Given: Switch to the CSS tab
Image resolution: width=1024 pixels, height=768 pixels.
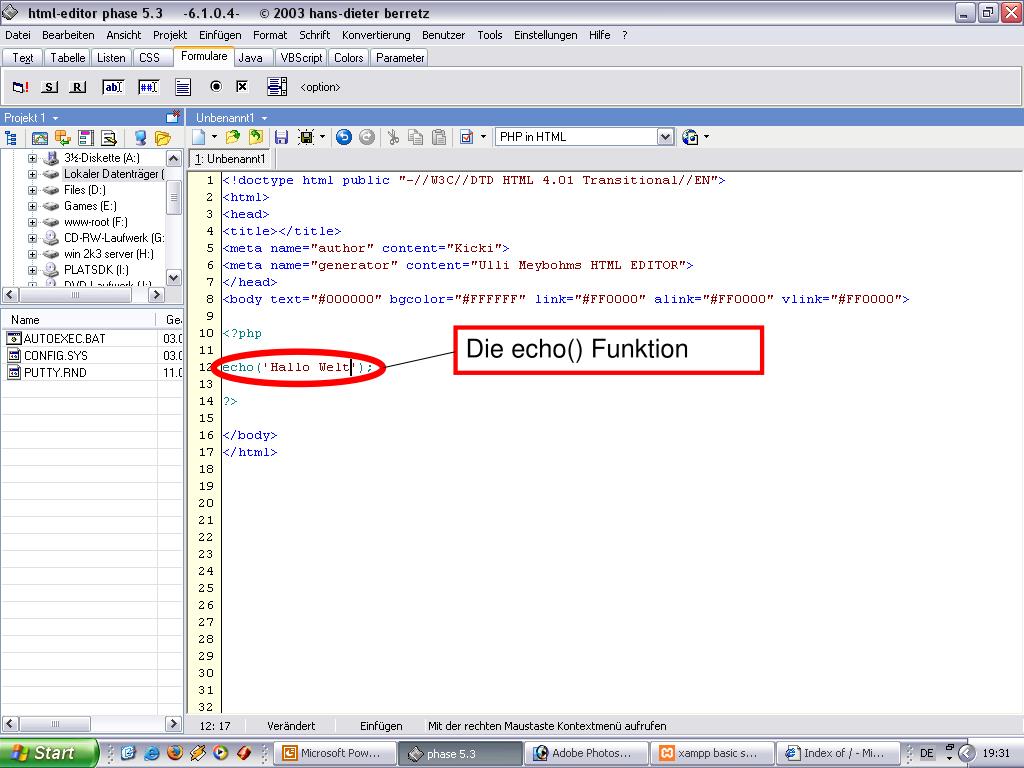Looking at the screenshot, I should [x=150, y=57].
